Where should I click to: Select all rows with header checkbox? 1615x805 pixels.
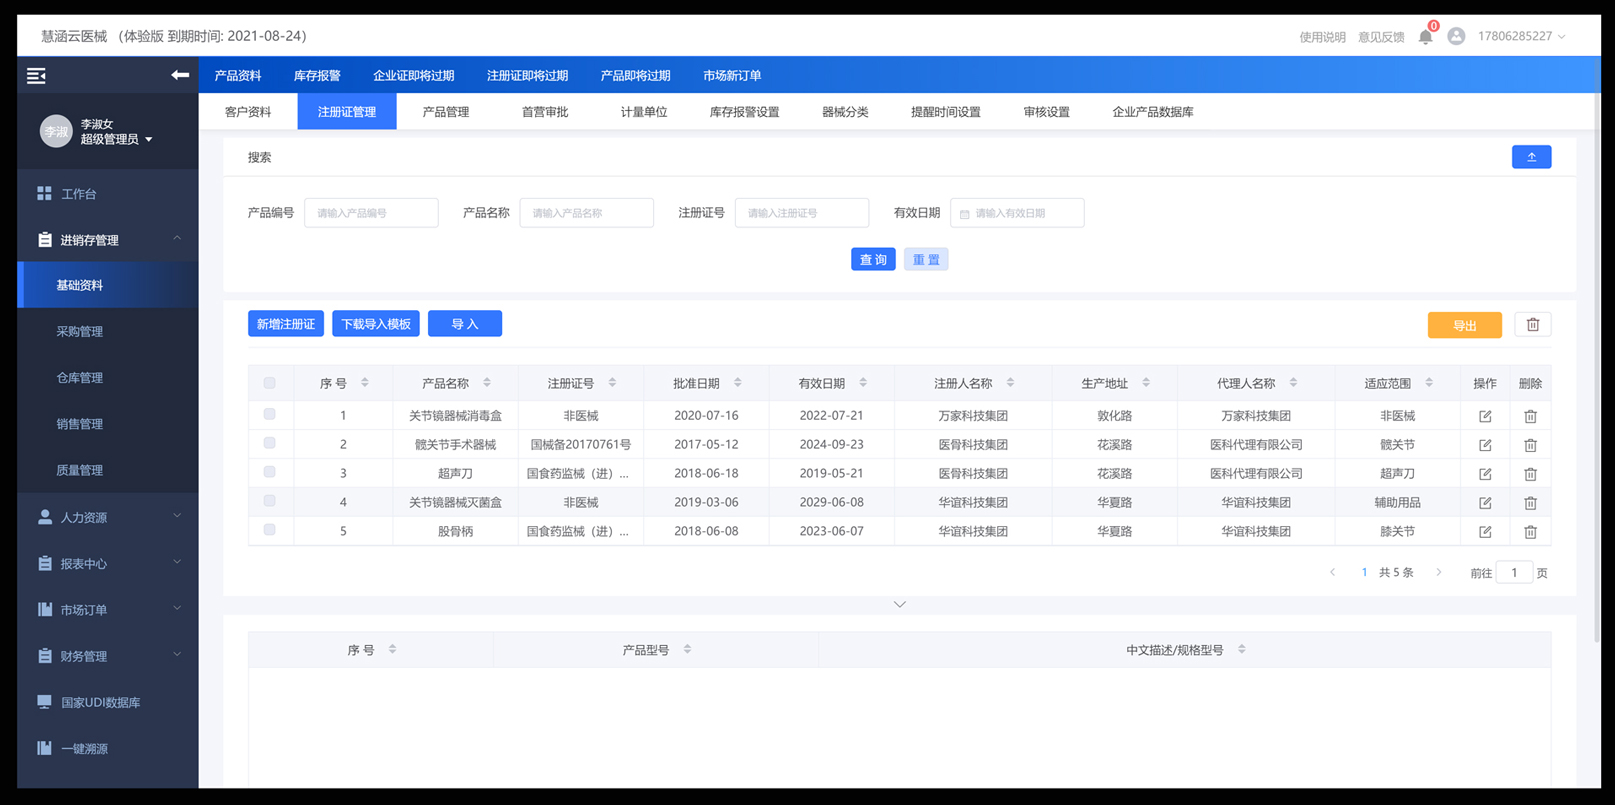(270, 383)
